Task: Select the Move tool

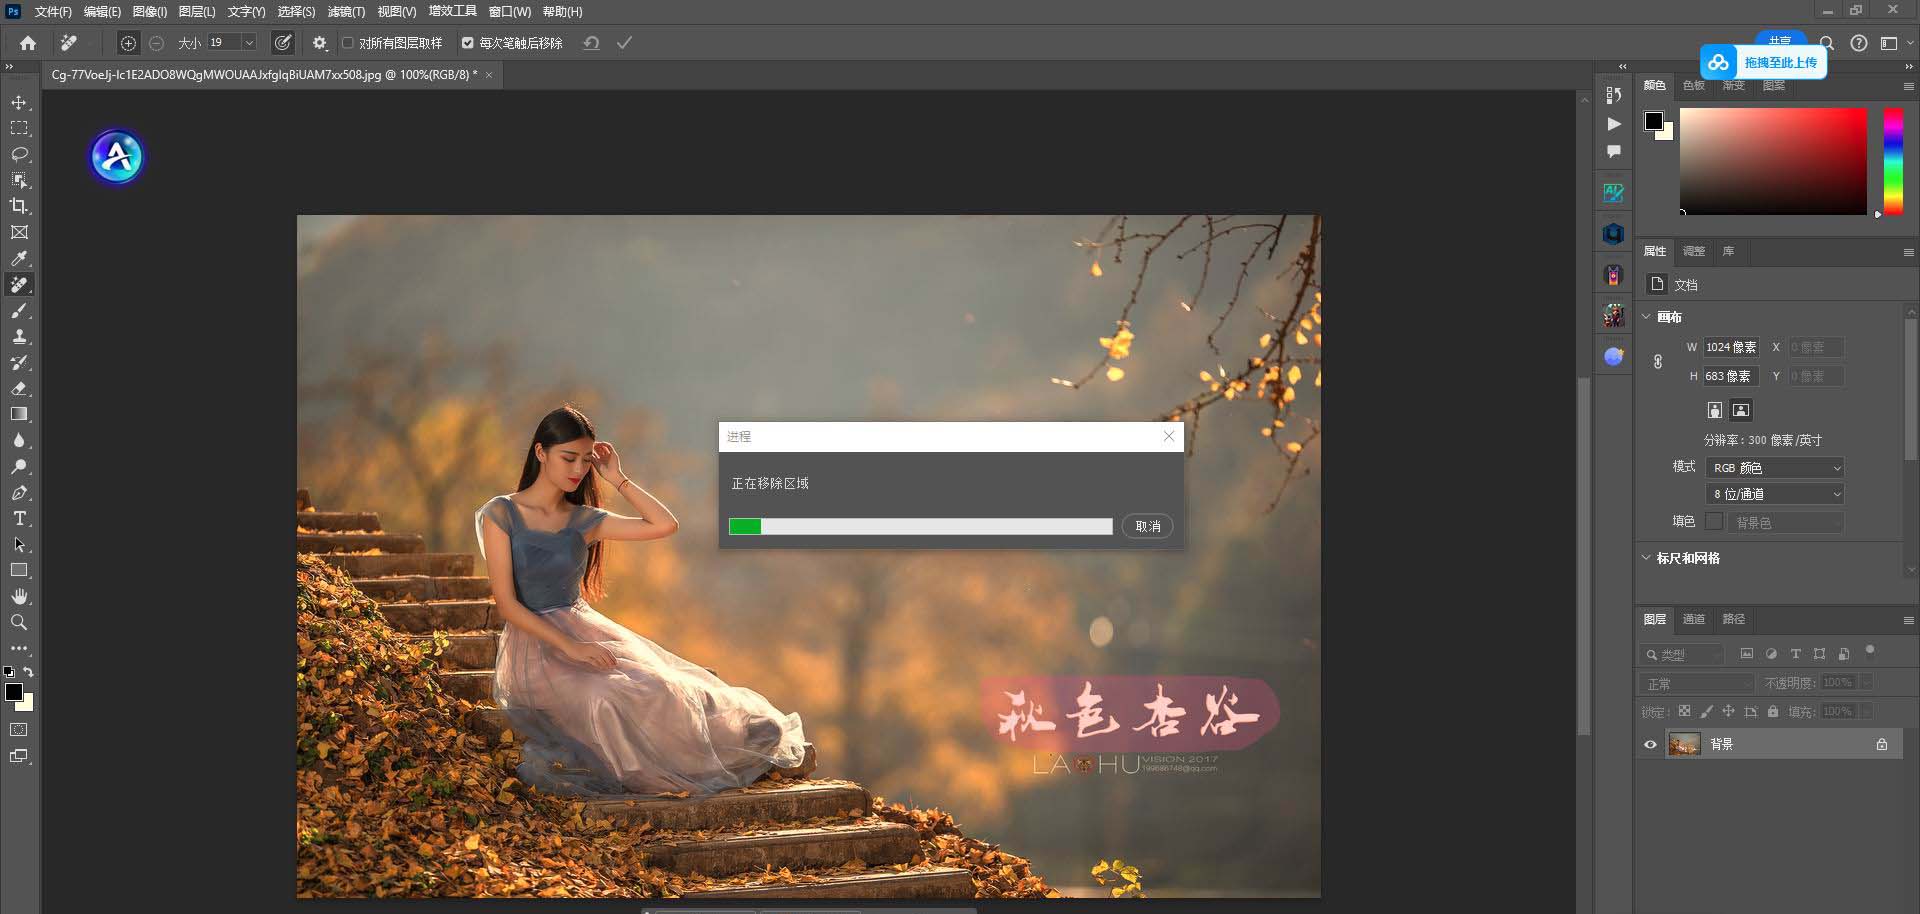Action: click(19, 102)
